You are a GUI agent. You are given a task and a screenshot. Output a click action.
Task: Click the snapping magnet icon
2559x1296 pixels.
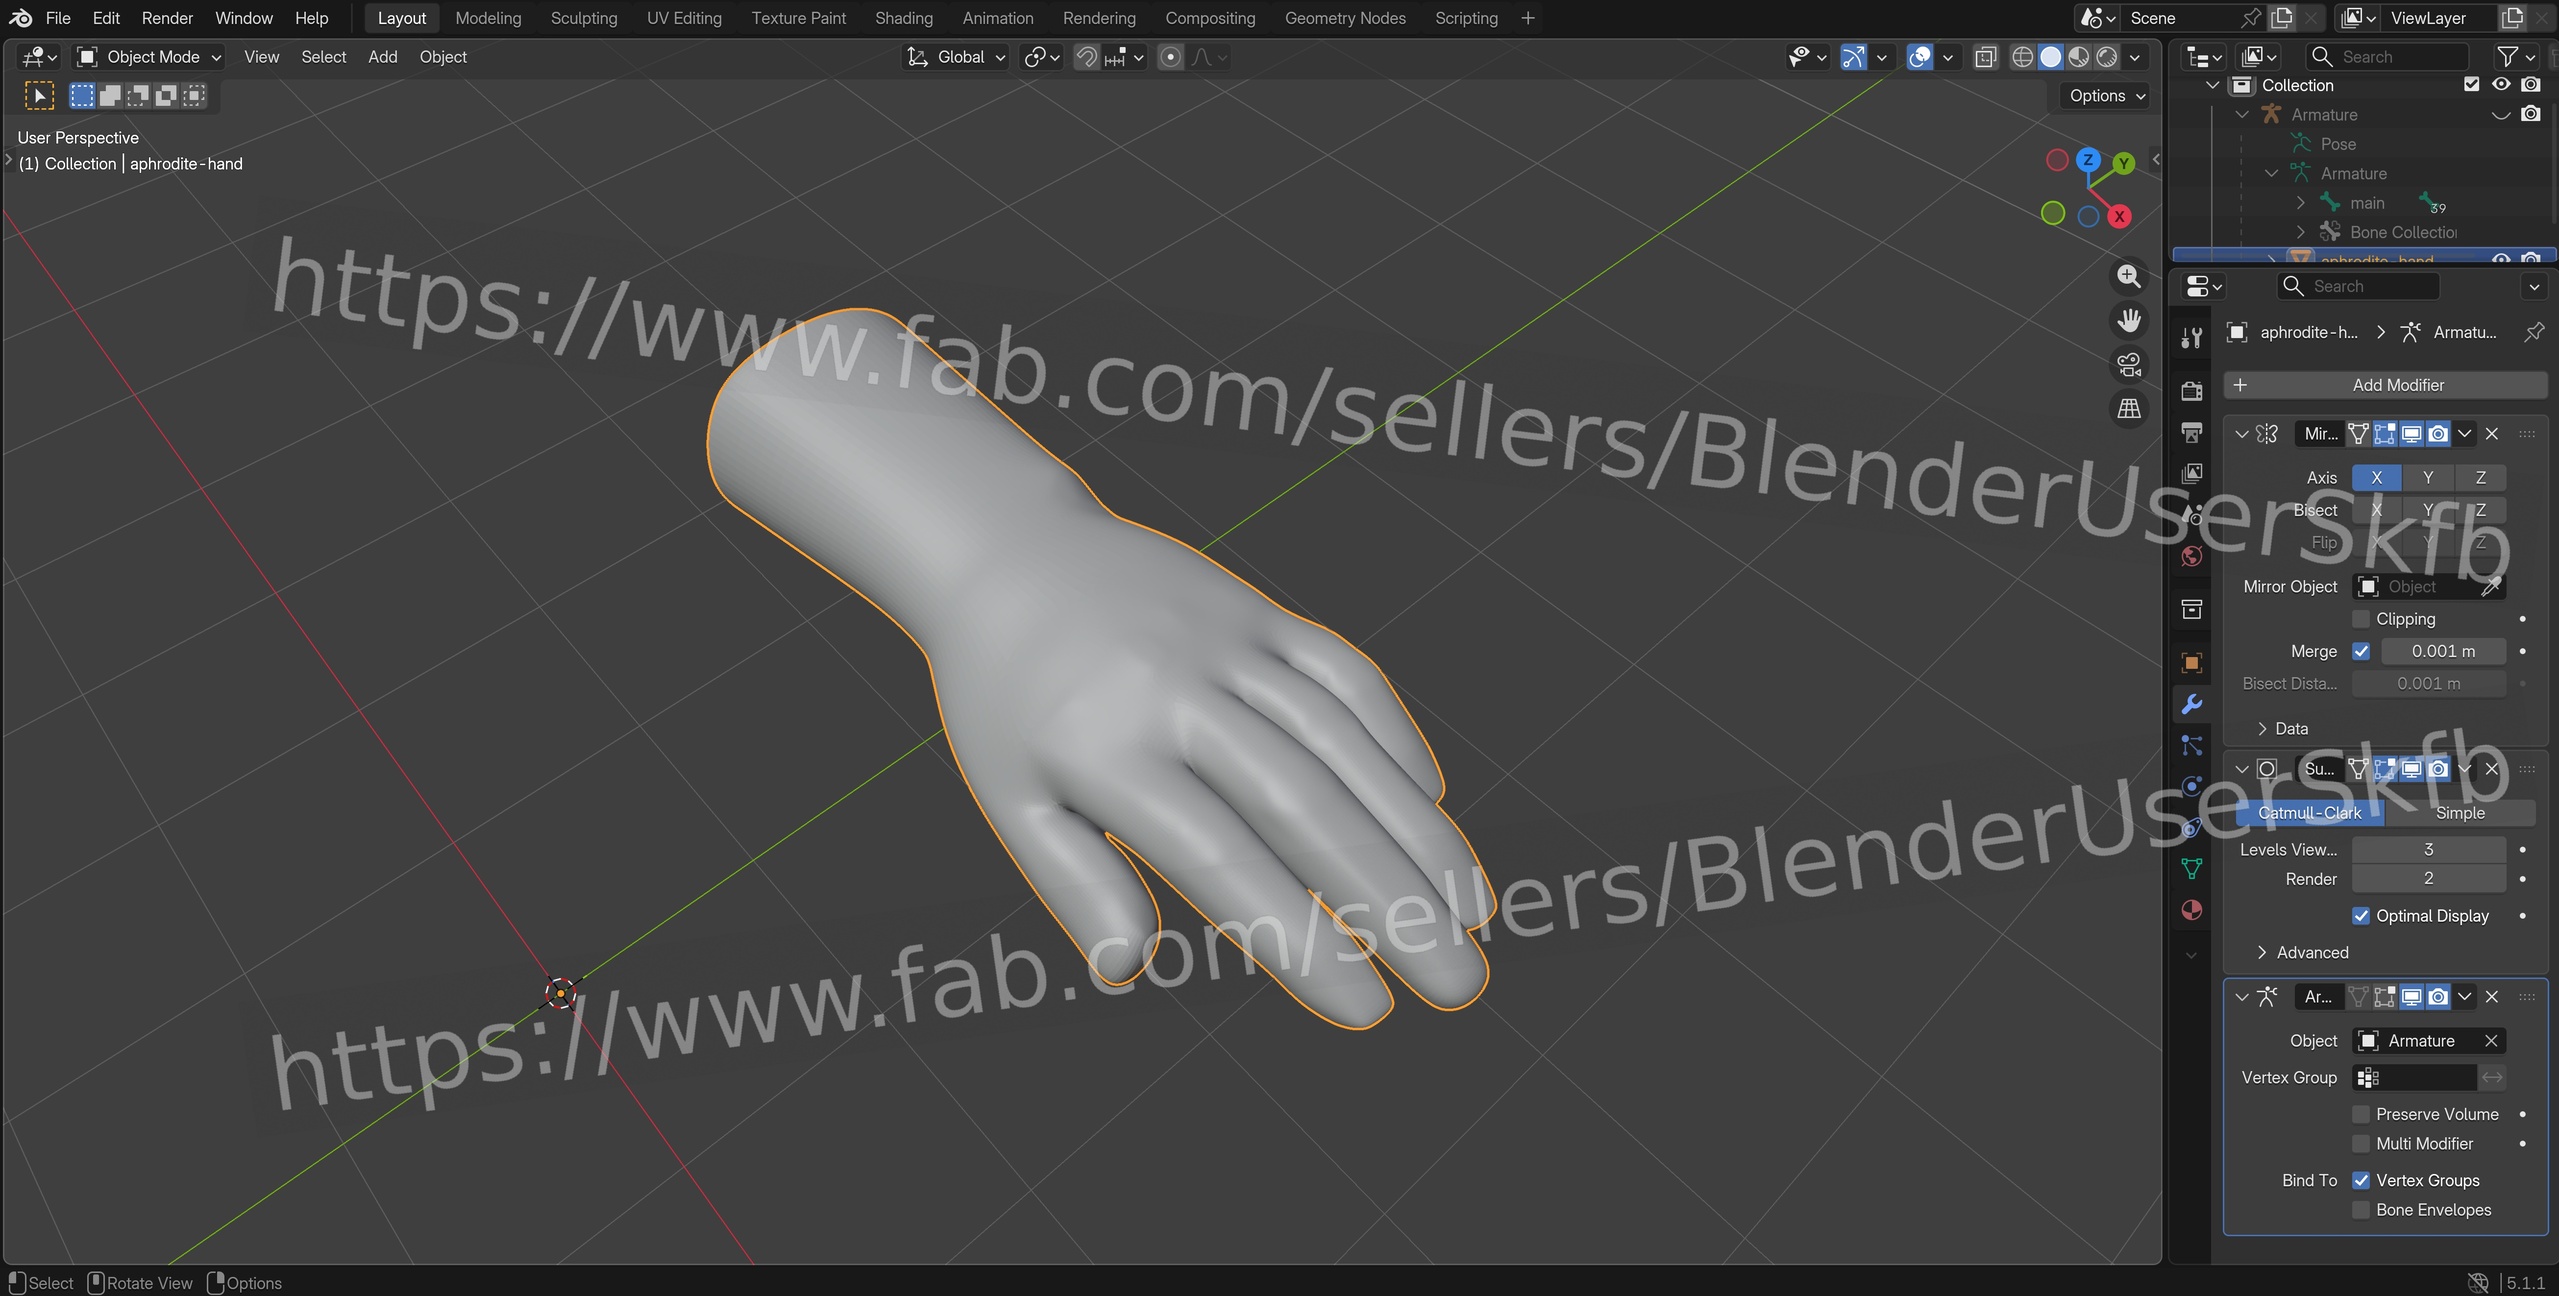pyautogui.click(x=1086, y=57)
